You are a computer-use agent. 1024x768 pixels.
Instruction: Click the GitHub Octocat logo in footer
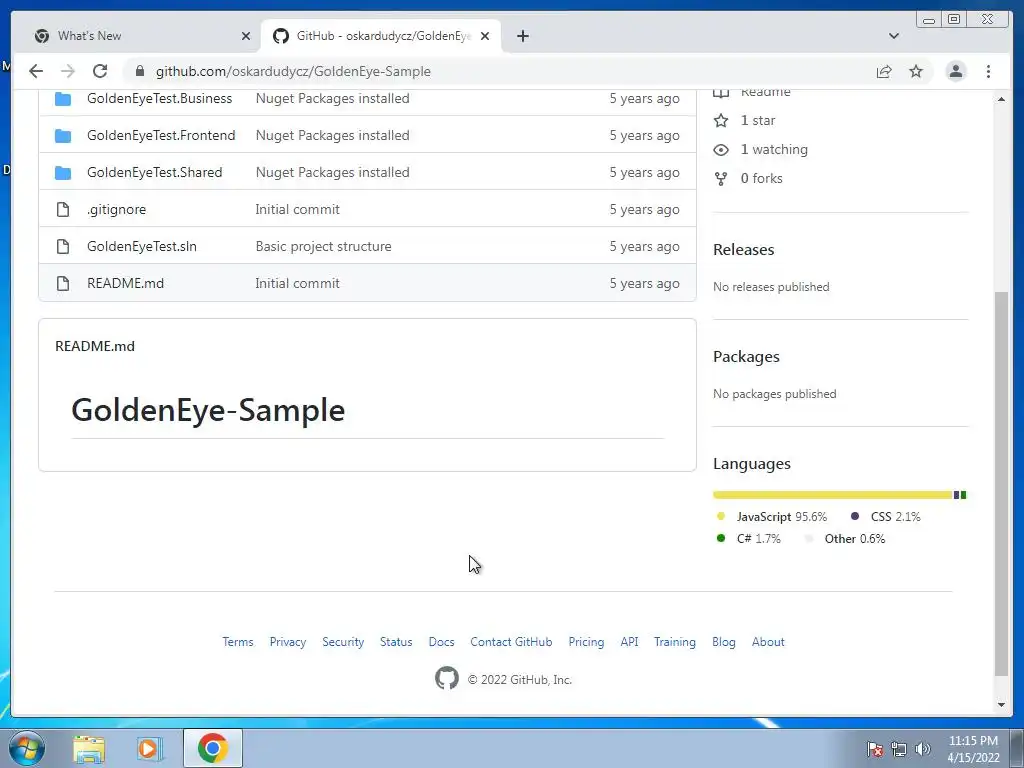[447, 679]
